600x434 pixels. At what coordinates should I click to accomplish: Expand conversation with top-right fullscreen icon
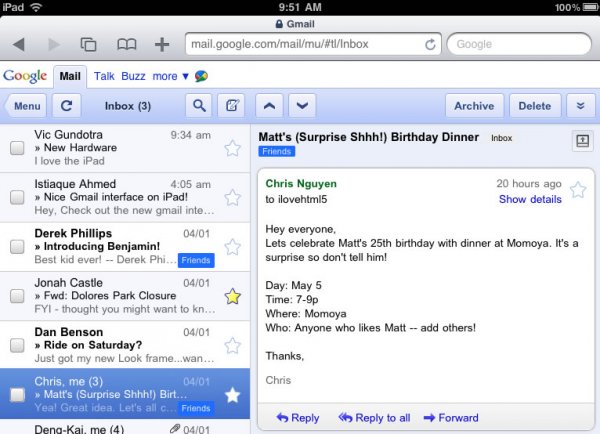point(582,141)
